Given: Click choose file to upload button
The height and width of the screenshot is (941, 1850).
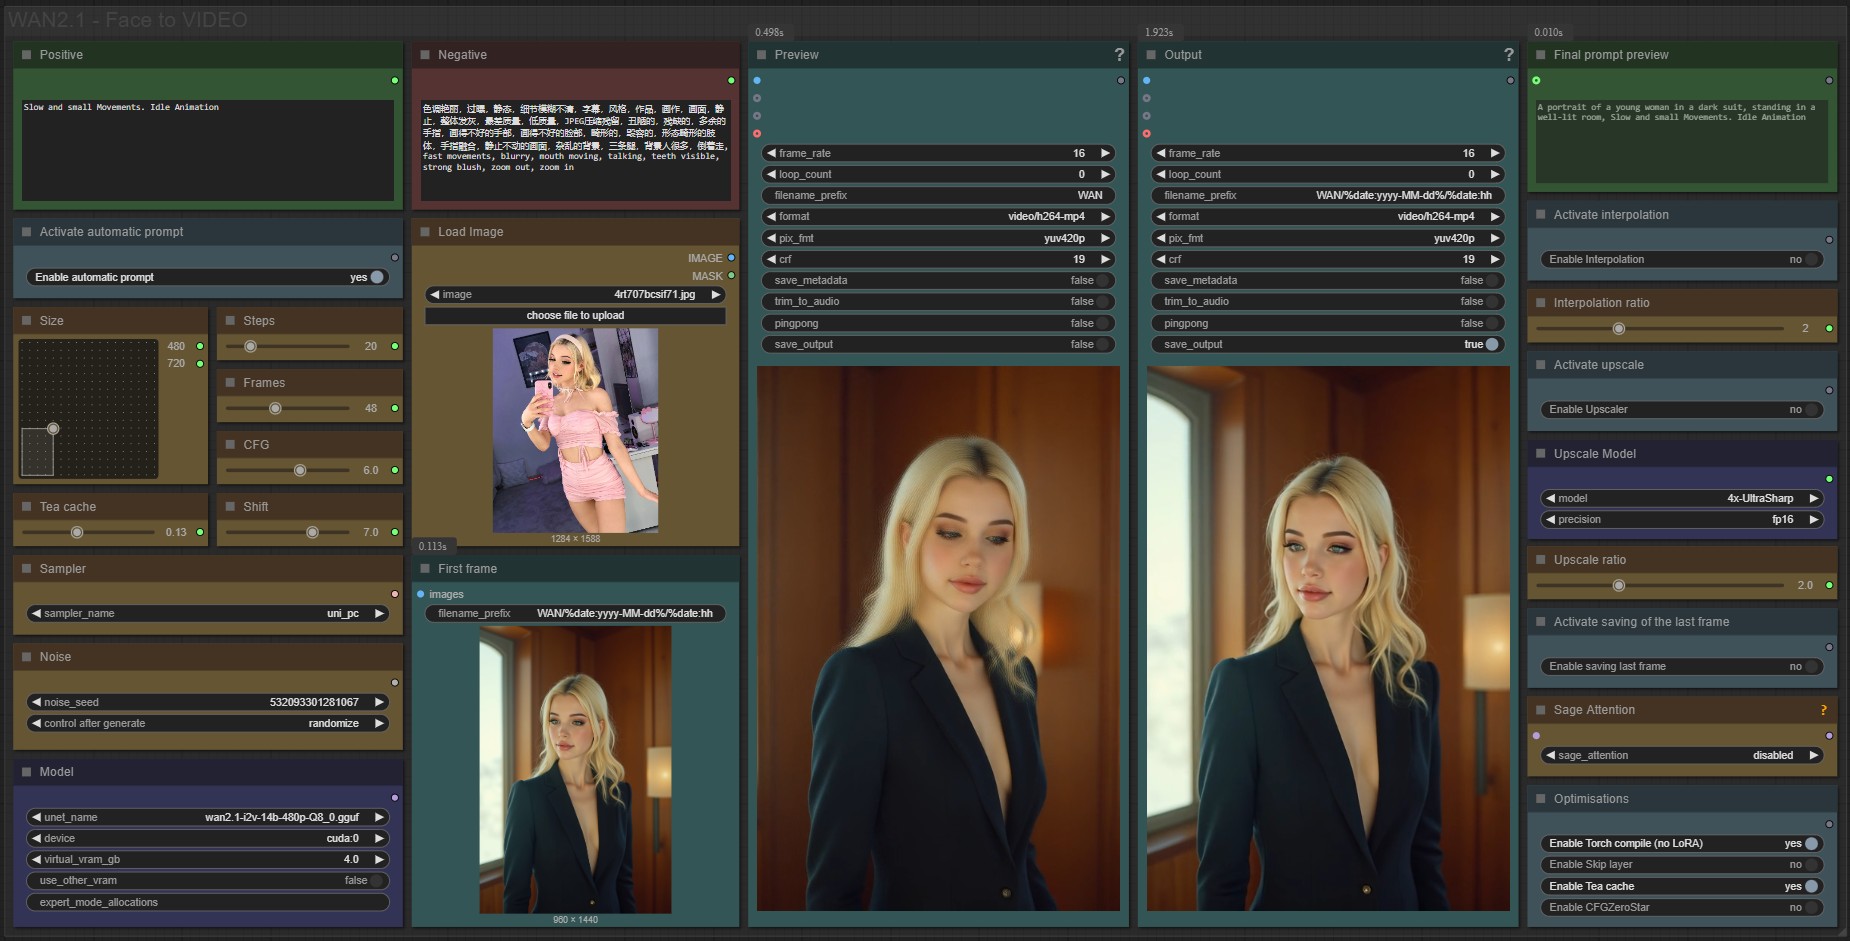Looking at the screenshot, I should point(575,316).
